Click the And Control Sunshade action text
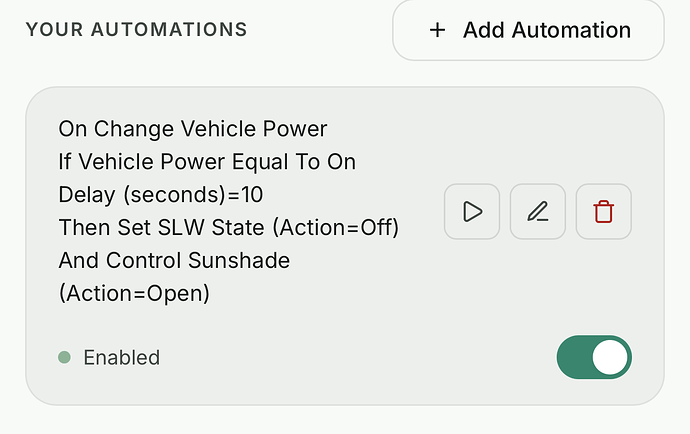Image resolution: width=690 pixels, height=434 pixels. click(x=174, y=261)
